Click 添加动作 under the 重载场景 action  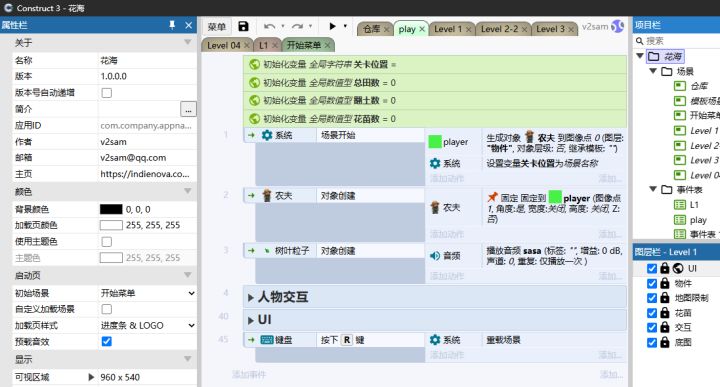pyautogui.click(x=447, y=355)
